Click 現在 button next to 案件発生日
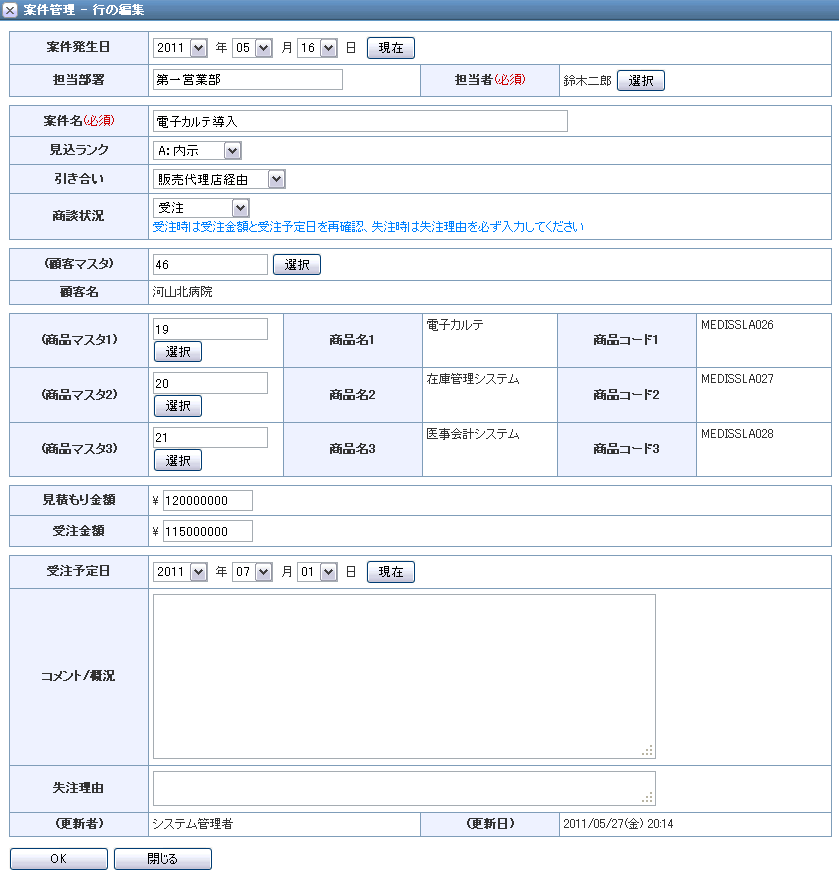 (390, 48)
